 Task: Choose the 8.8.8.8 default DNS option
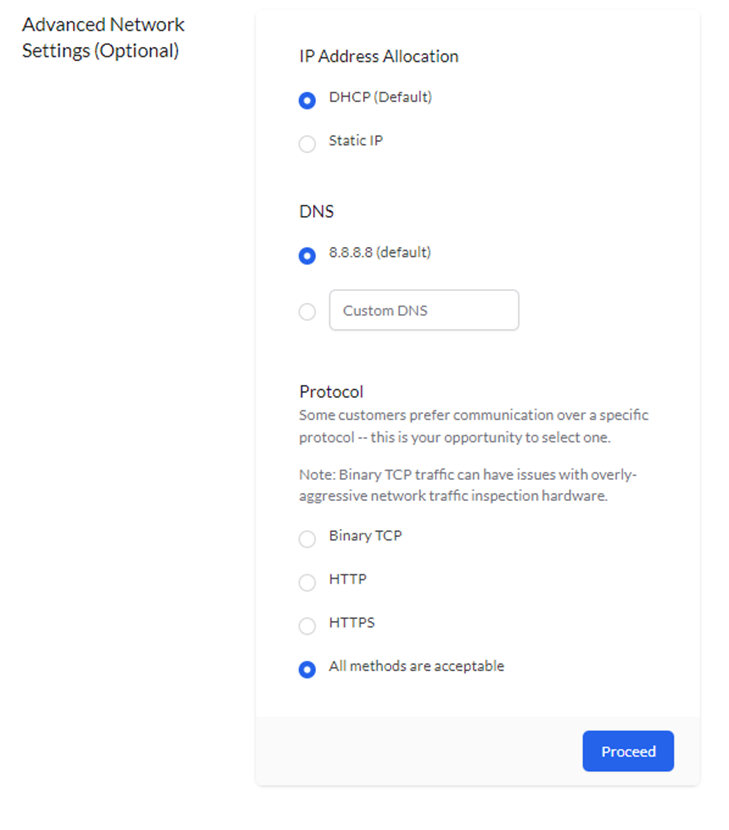point(307,256)
